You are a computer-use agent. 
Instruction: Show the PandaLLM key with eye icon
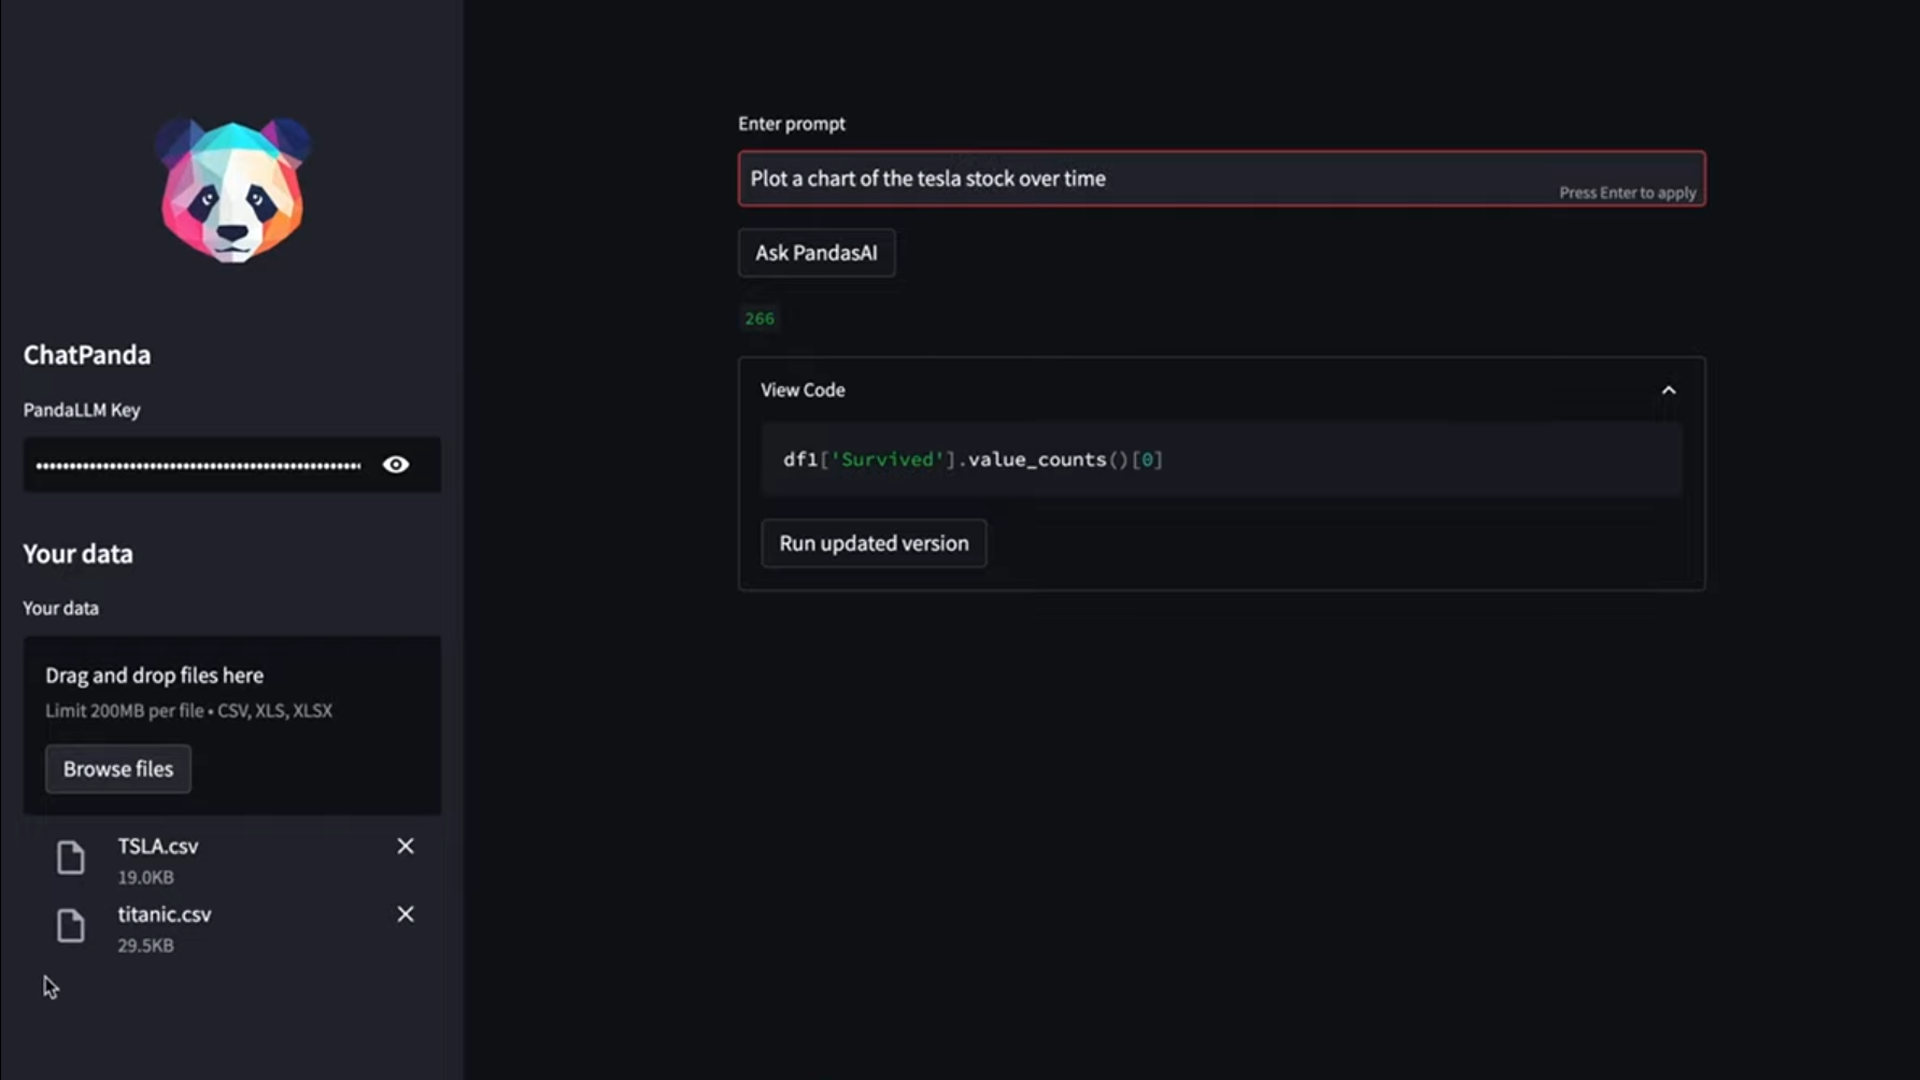(396, 464)
